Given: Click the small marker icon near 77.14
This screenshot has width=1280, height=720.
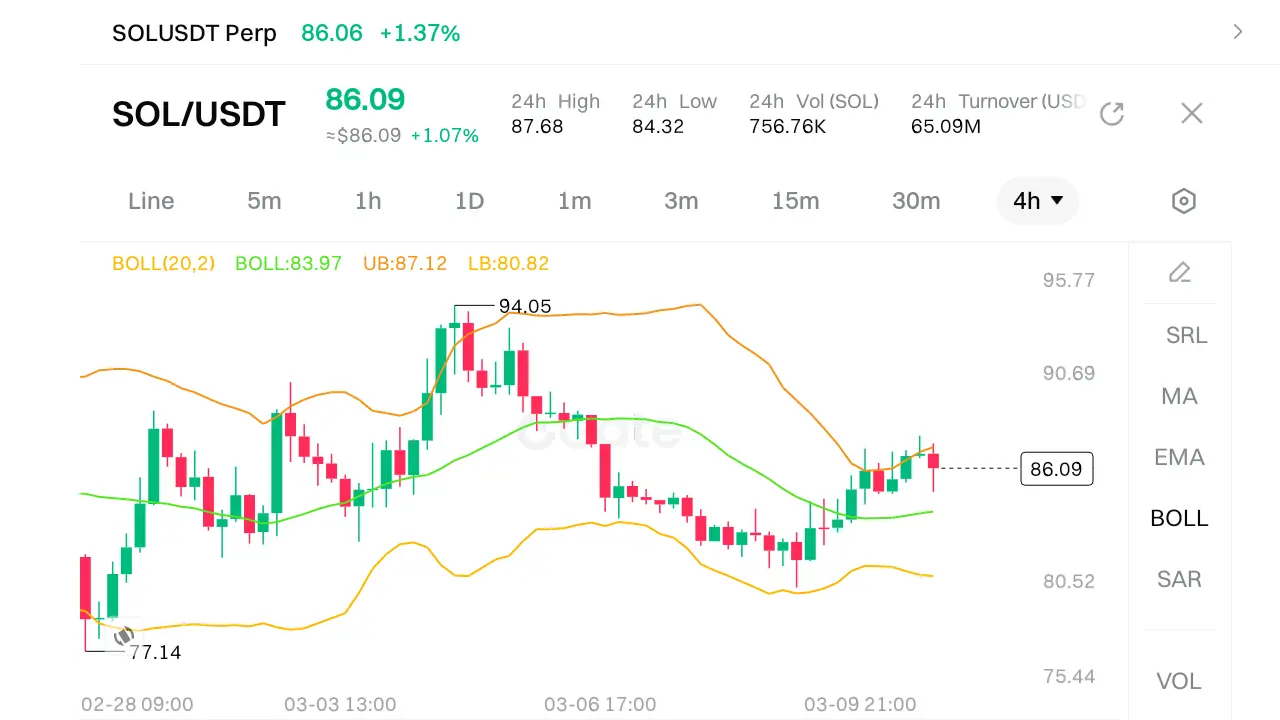Looking at the screenshot, I should pos(124,635).
